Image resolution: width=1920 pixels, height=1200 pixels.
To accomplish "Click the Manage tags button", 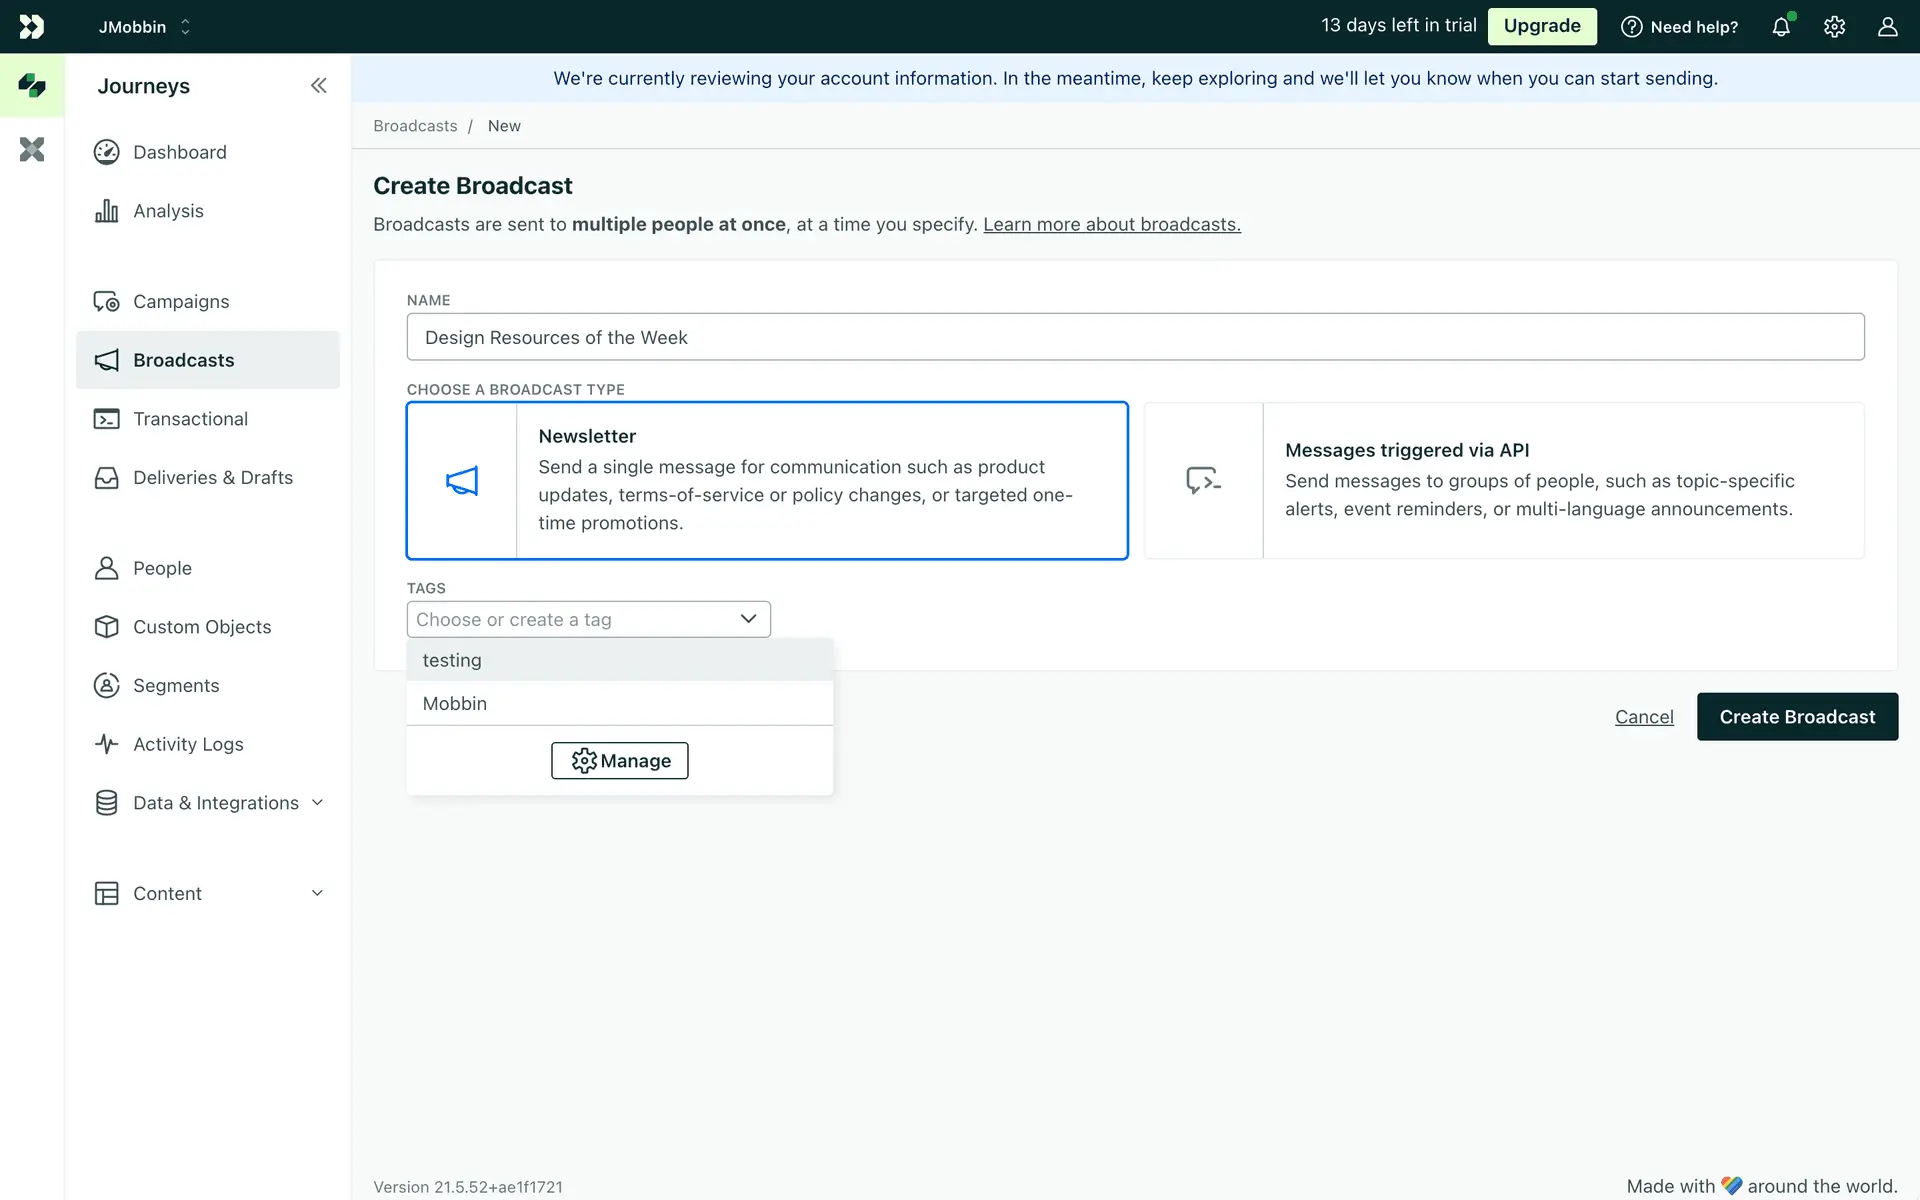I will 619,761.
